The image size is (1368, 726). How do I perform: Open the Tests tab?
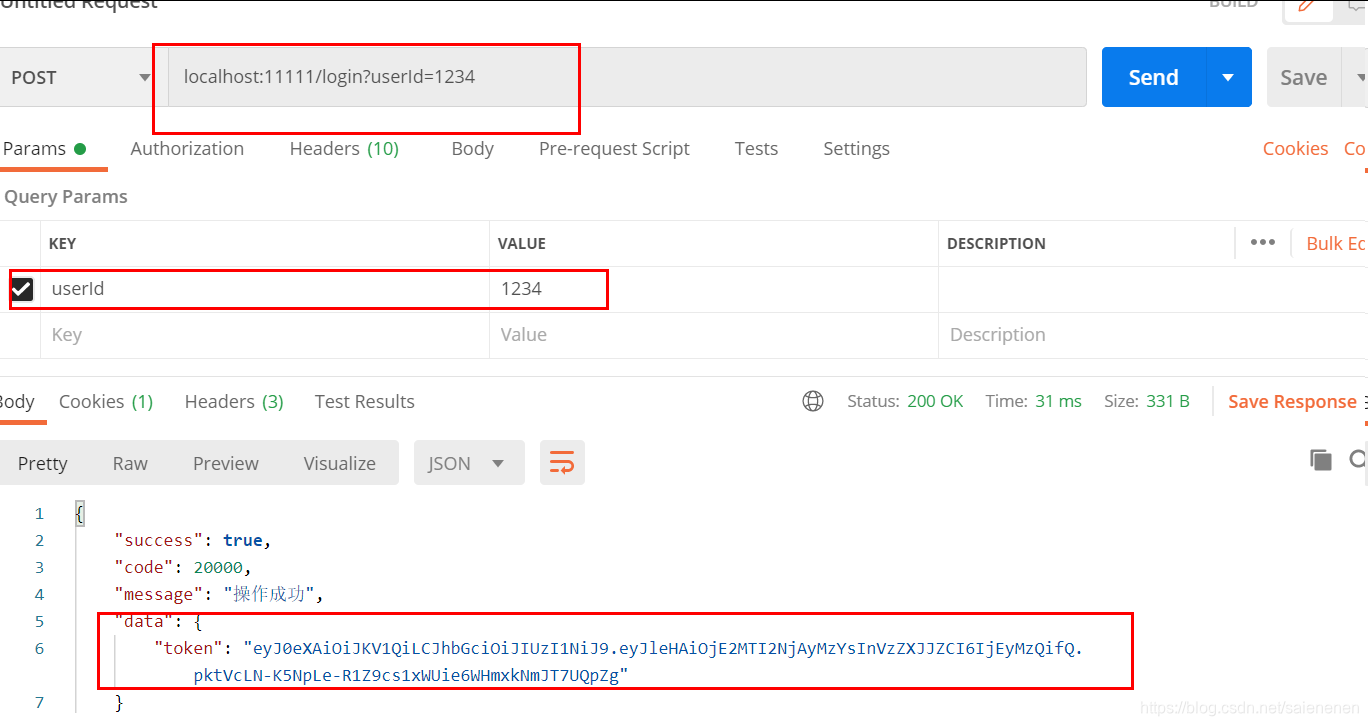click(756, 149)
